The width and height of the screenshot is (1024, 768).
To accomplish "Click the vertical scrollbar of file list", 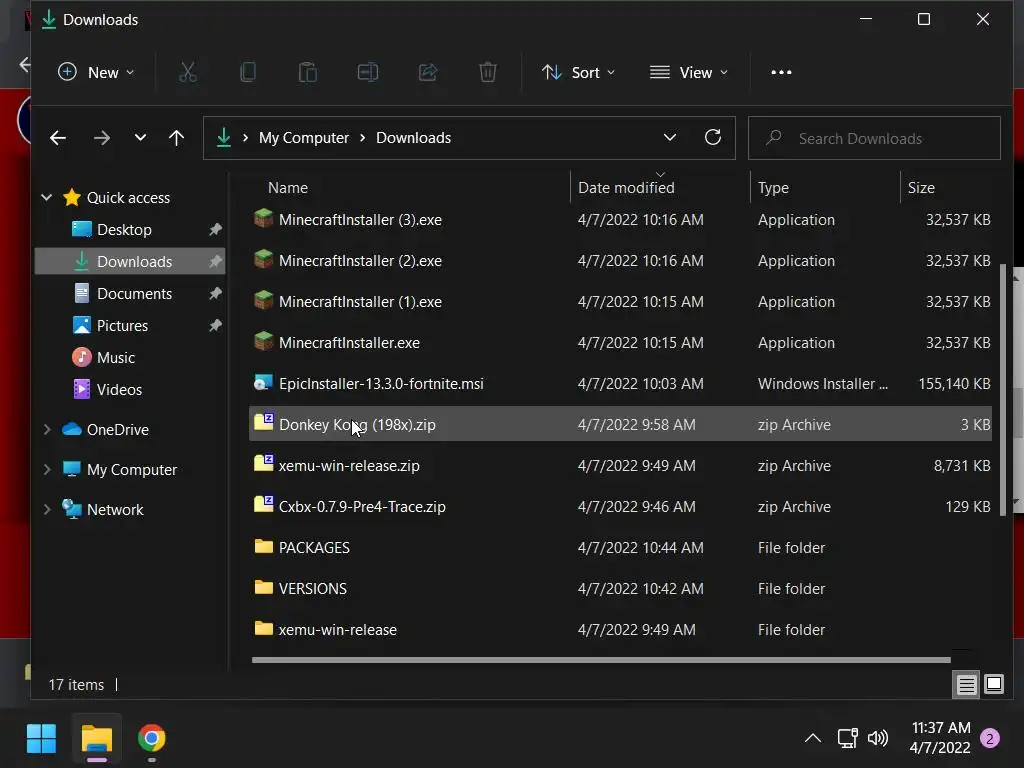I will pos(1004,389).
